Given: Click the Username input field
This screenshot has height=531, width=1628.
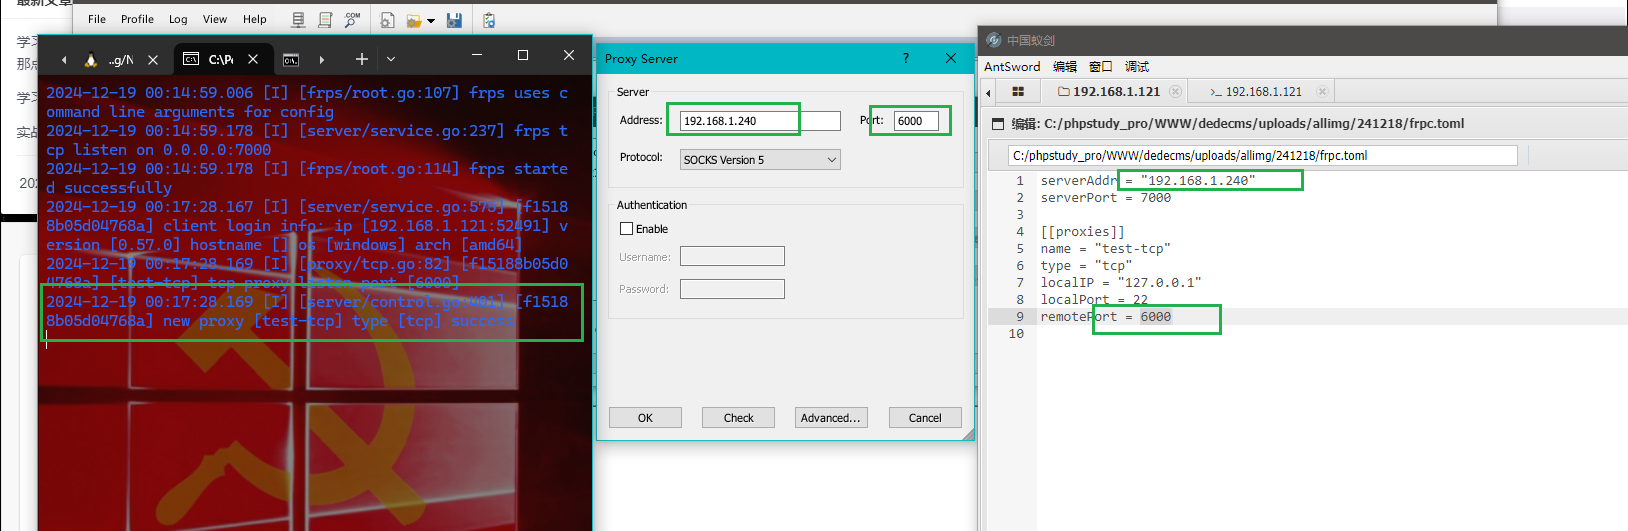Looking at the screenshot, I should click(732, 257).
